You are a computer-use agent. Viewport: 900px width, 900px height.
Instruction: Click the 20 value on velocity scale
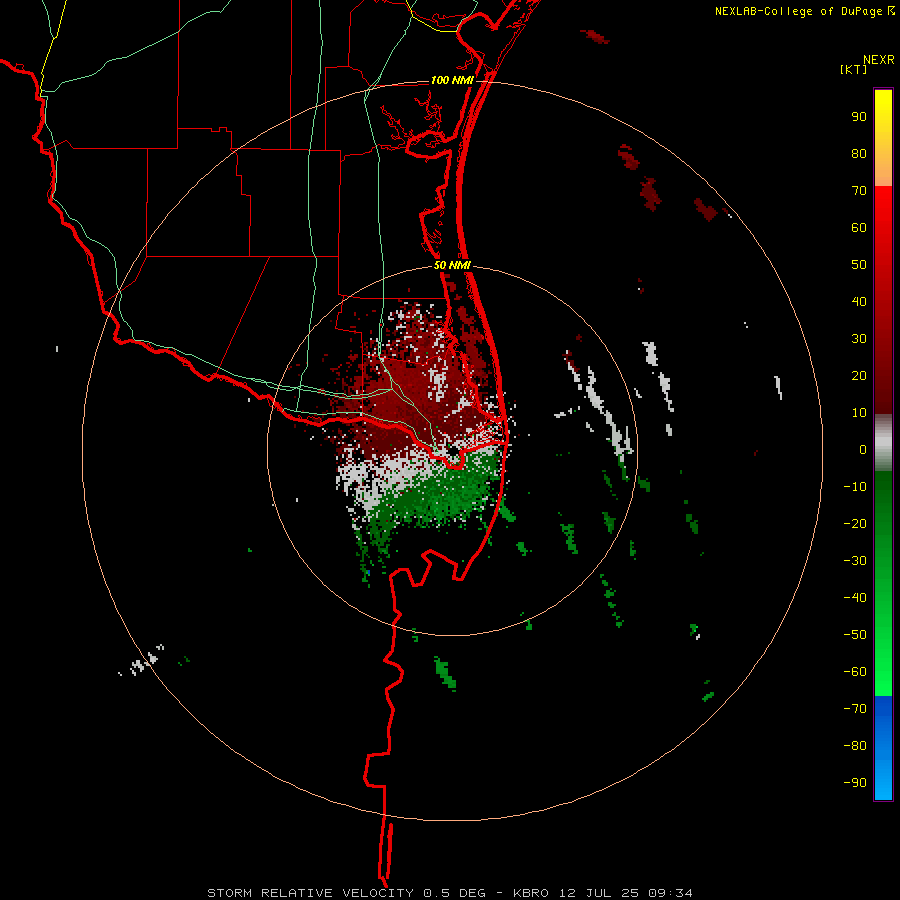pos(859,375)
